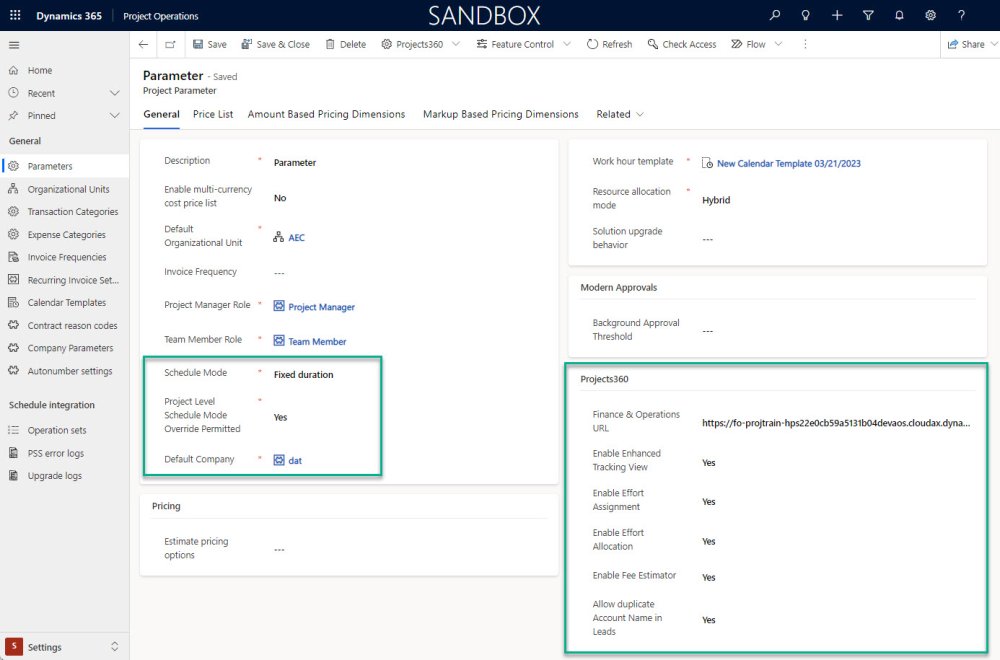Open the Project Manager role link
This screenshot has width=1000, height=660.
point(321,307)
